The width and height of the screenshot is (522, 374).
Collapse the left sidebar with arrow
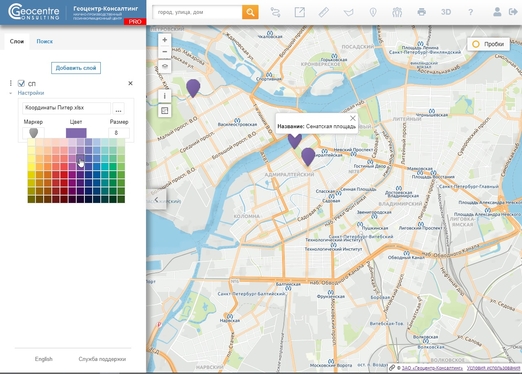coord(156,200)
